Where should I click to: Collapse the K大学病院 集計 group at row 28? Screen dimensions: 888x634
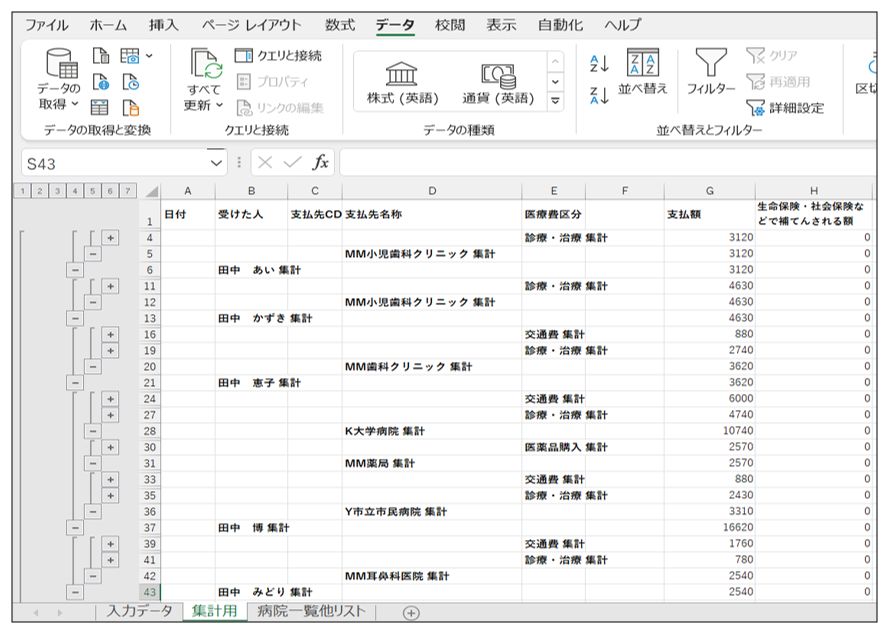(92, 431)
